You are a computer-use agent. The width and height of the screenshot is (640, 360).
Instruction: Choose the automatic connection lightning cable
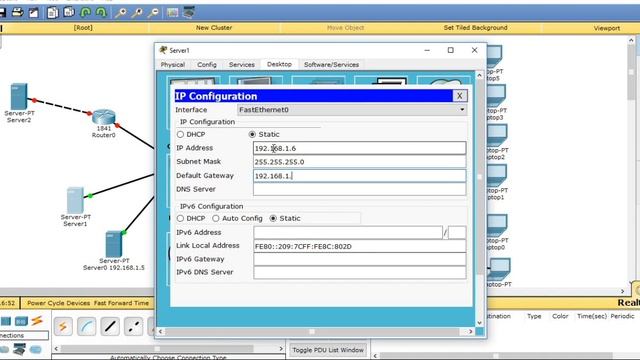63,326
